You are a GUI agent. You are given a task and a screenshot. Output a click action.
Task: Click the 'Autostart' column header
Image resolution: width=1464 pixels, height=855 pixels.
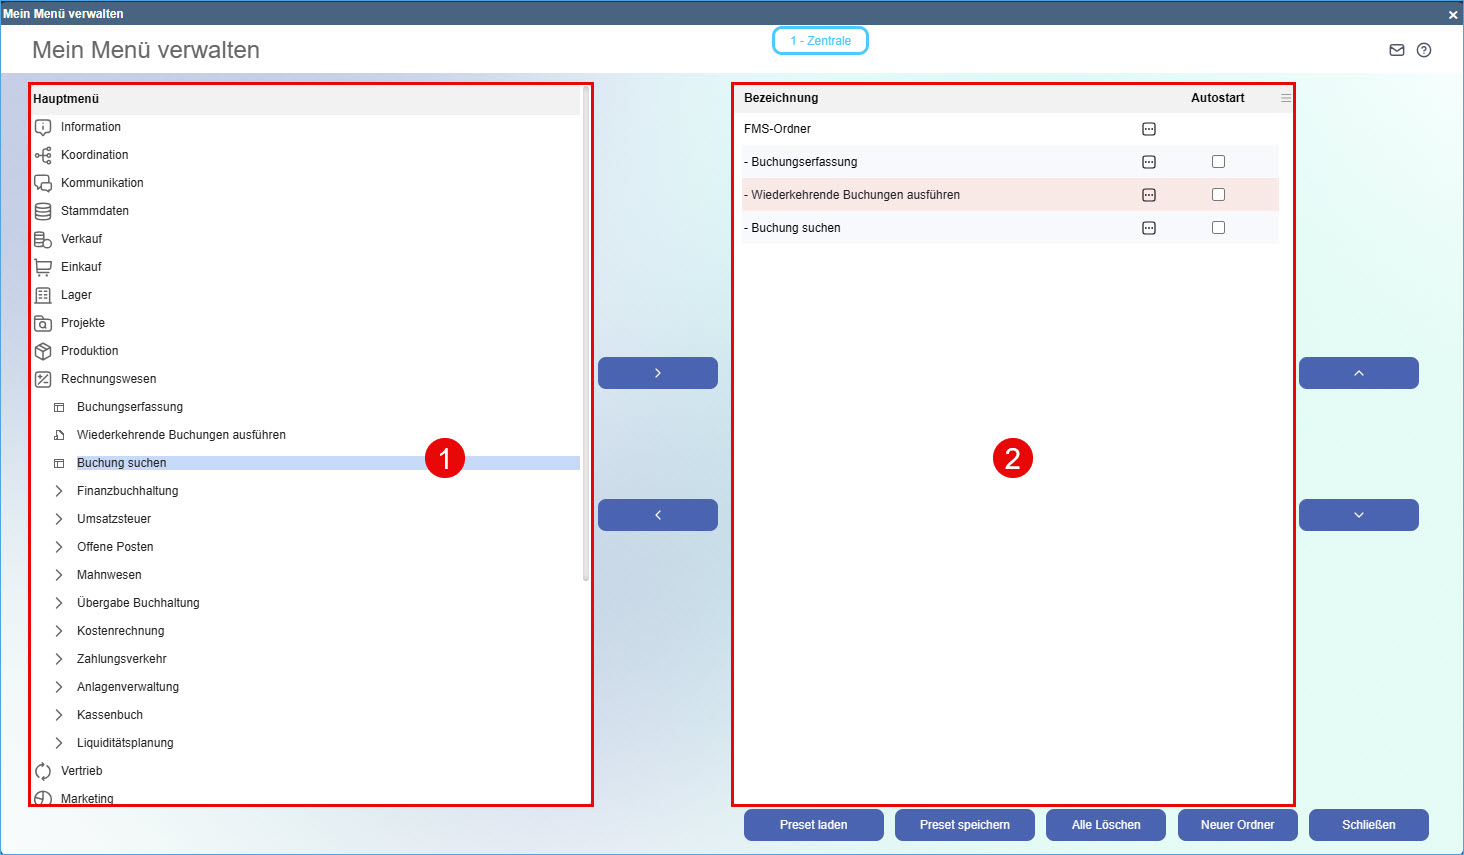pyautogui.click(x=1218, y=98)
